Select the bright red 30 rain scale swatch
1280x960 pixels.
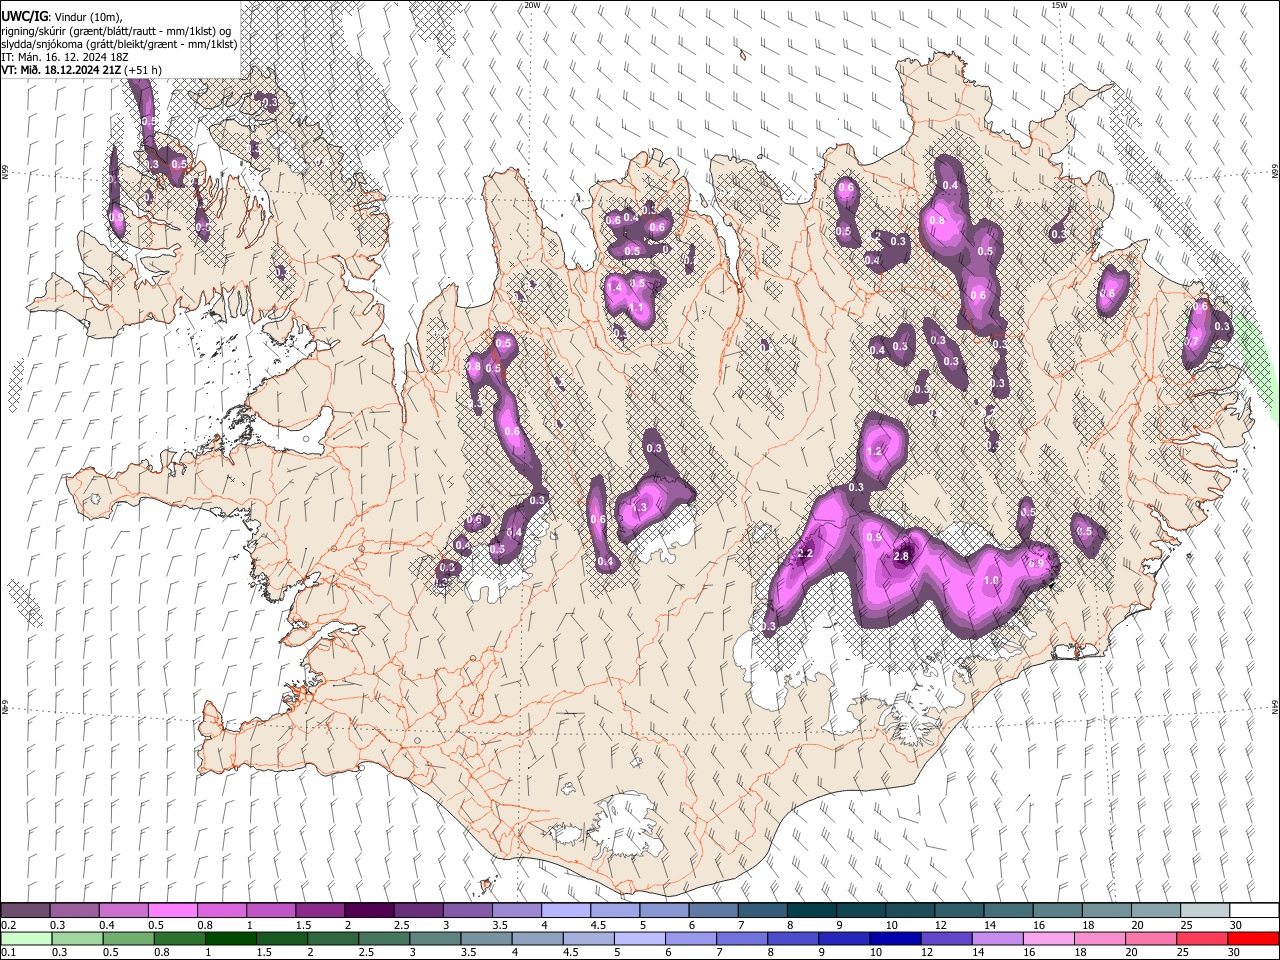tap(1252, 938)
